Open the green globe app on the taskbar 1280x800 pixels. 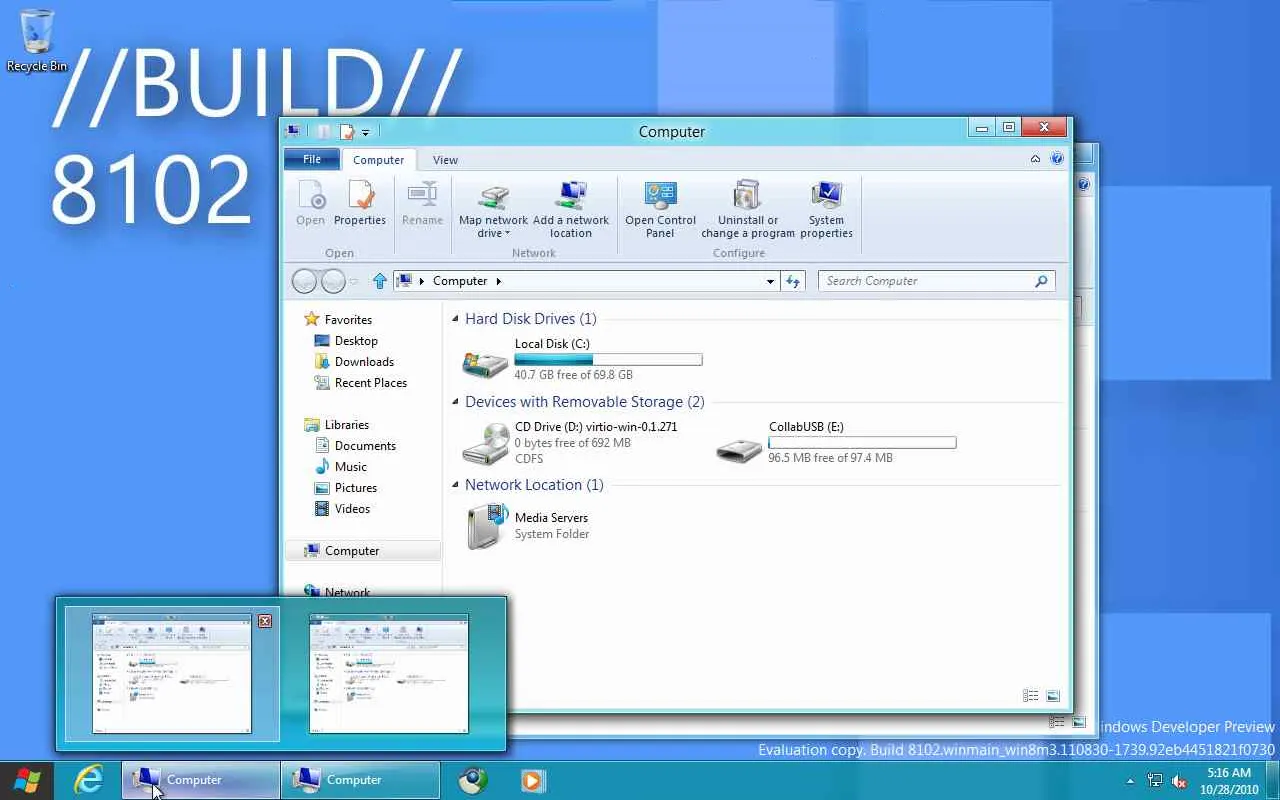click(x=474, y=780)
